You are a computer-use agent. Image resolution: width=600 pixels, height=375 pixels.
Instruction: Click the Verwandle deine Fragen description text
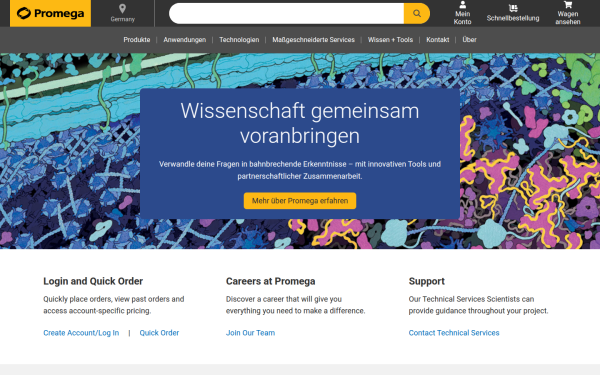tap(300, 170)
